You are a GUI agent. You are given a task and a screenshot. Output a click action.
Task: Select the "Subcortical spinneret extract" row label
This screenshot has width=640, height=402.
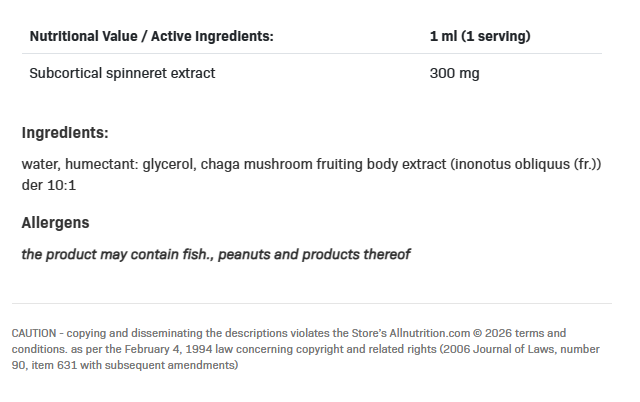pos(122,73)
